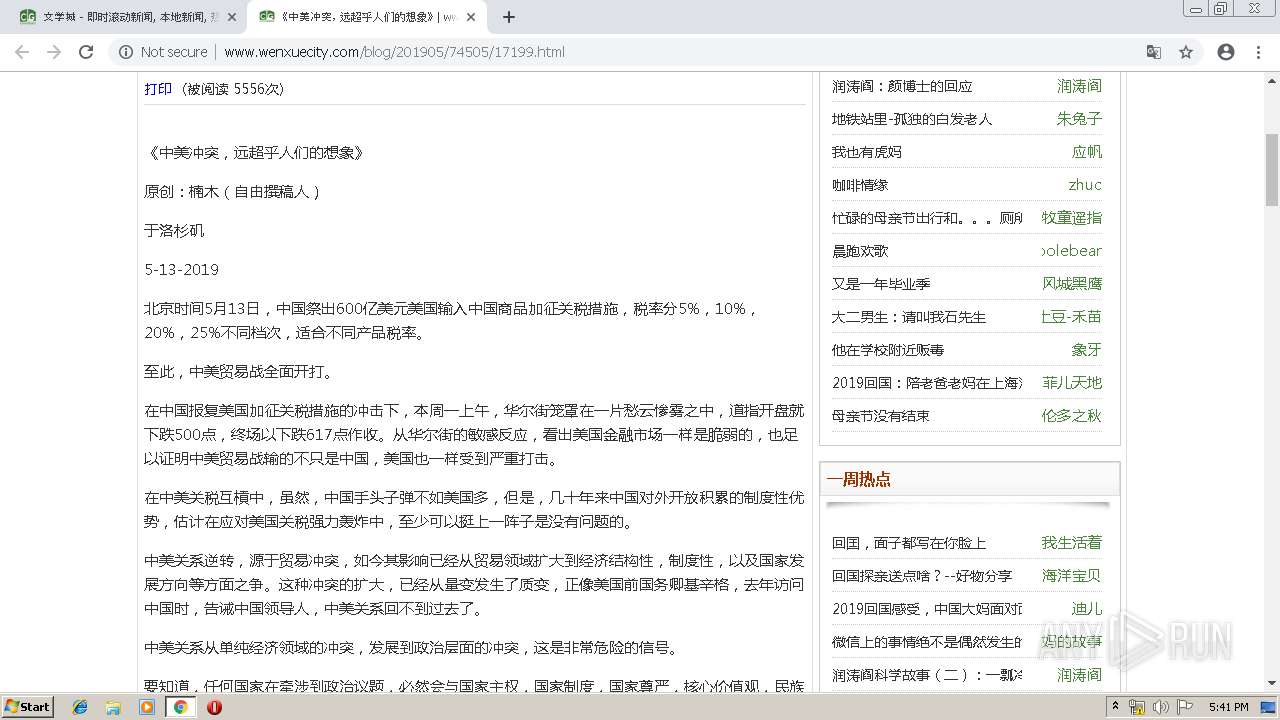Click the browser back arrow

pos(22,52)
